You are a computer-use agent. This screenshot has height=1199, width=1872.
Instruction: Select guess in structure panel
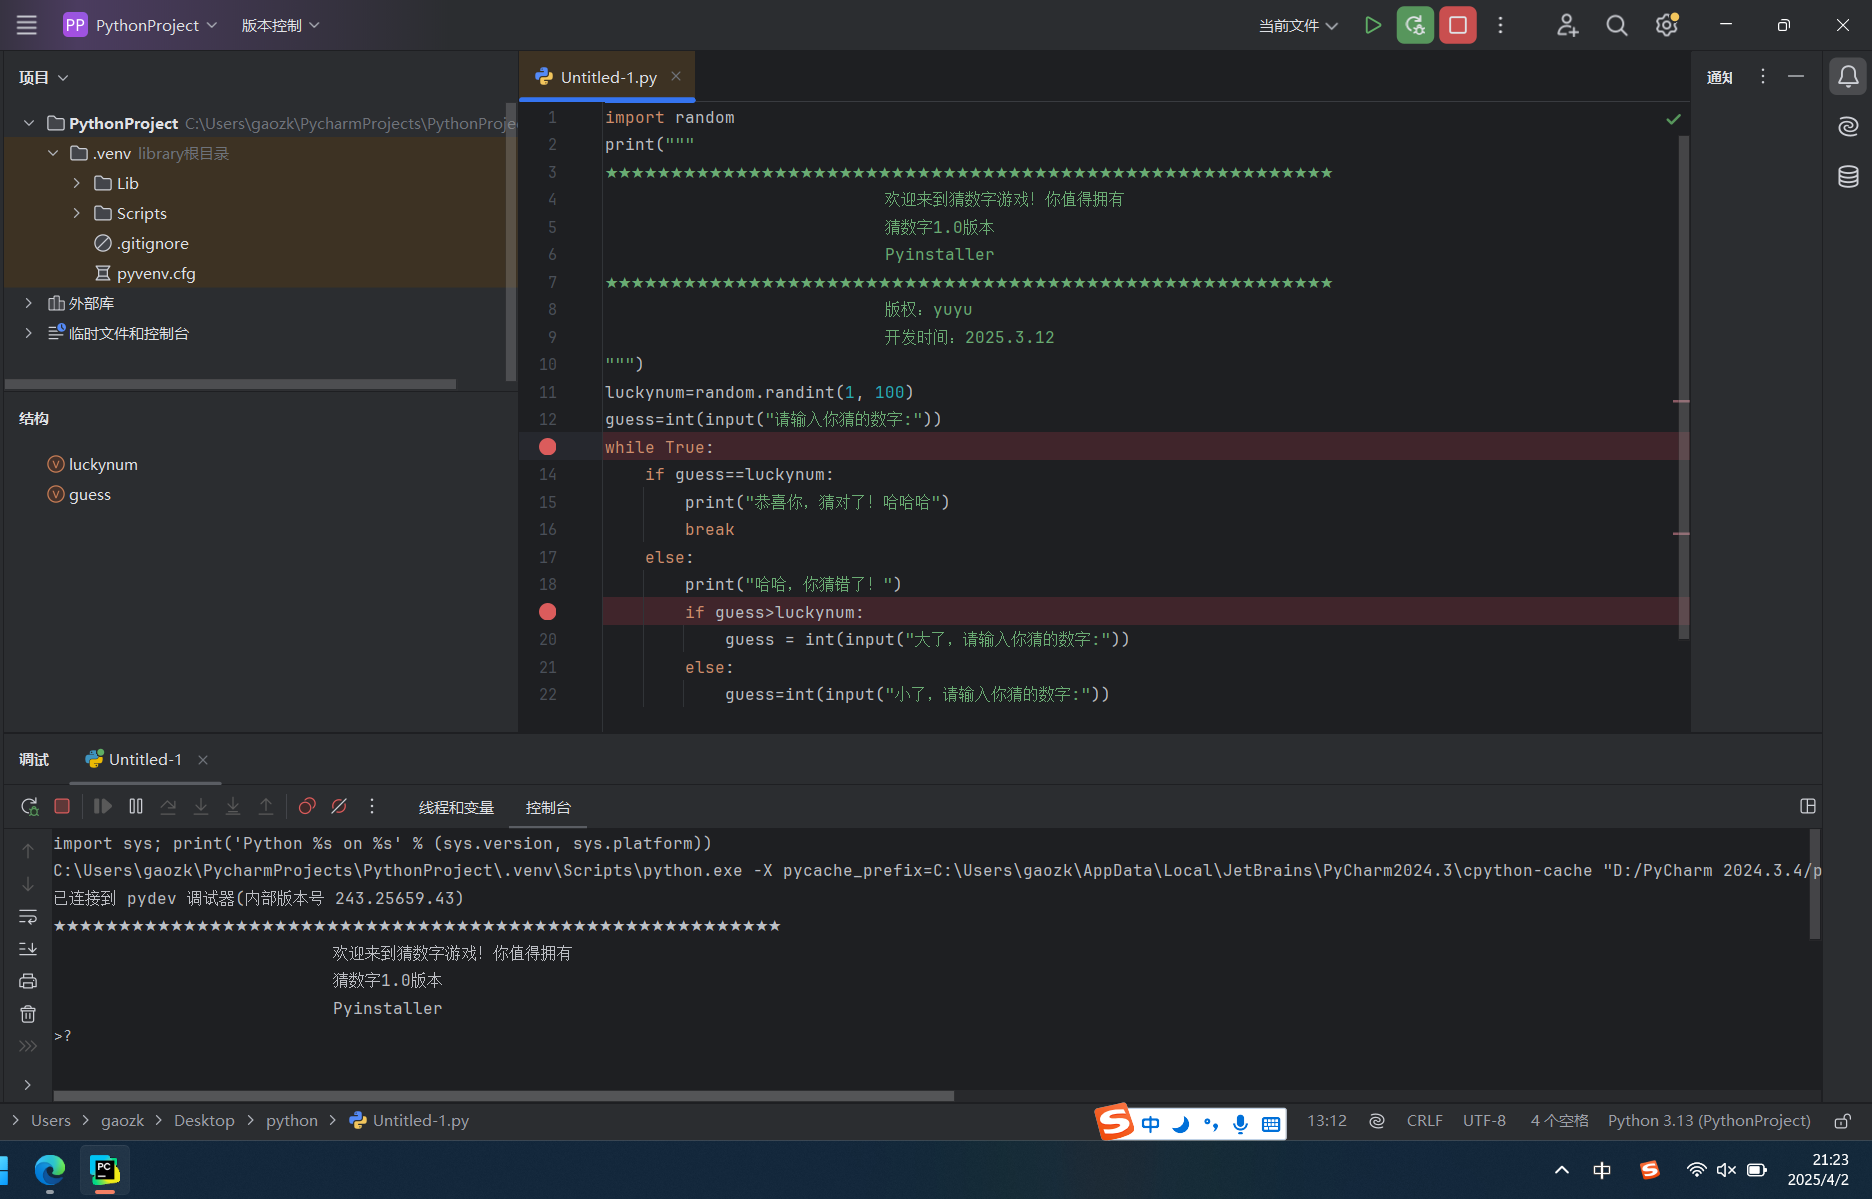(79, 494)
